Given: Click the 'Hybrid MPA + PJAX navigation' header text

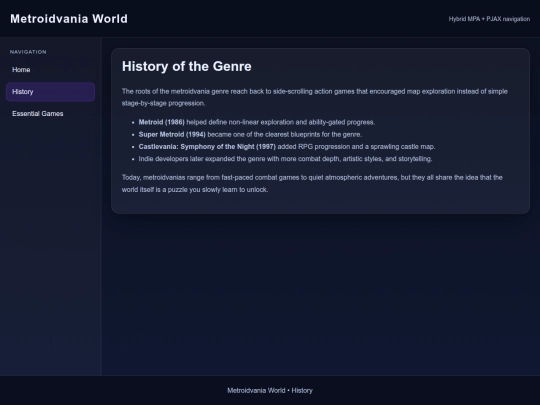Looking at the screenshot, I should (x=489, y=19).
